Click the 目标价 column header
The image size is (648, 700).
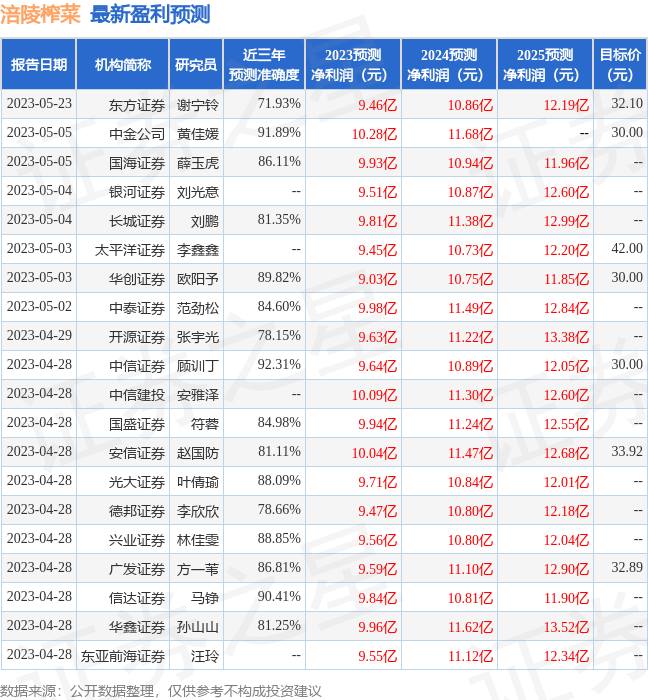pyautogui.click(x=620, y=64)
